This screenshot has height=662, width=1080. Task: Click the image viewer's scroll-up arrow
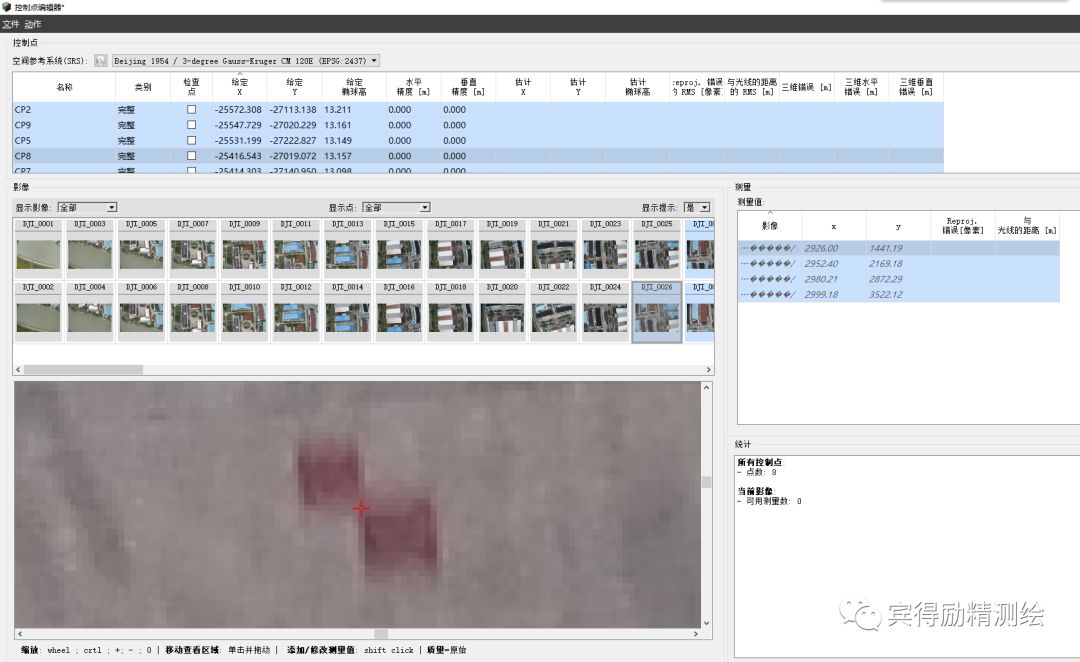tap(706, 388)
